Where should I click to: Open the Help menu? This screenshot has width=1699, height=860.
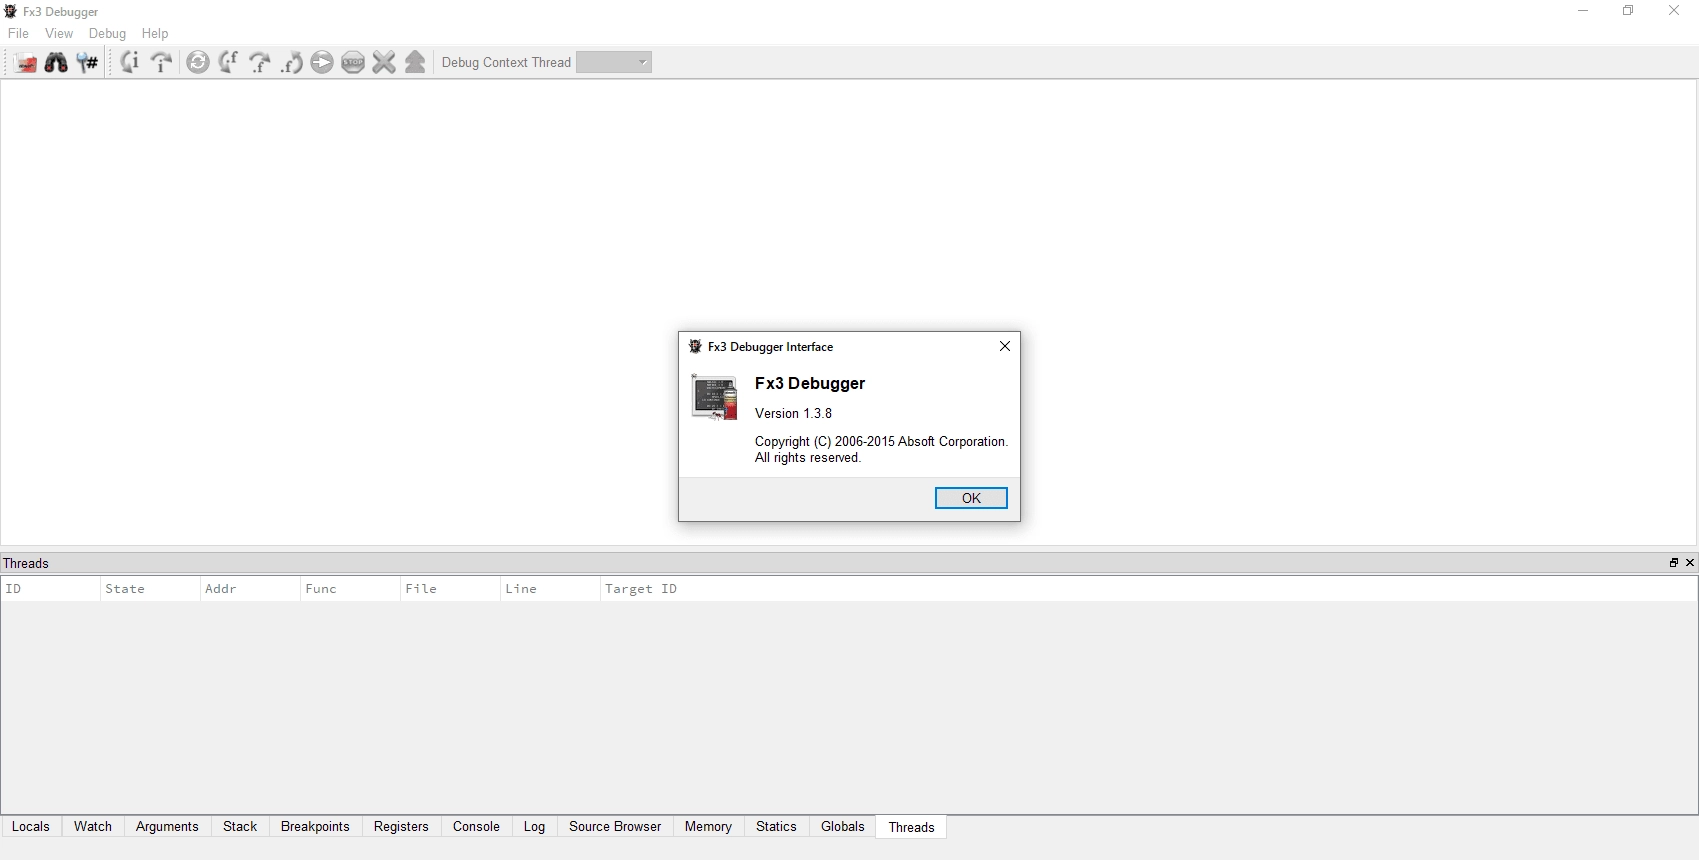point(155,33)
